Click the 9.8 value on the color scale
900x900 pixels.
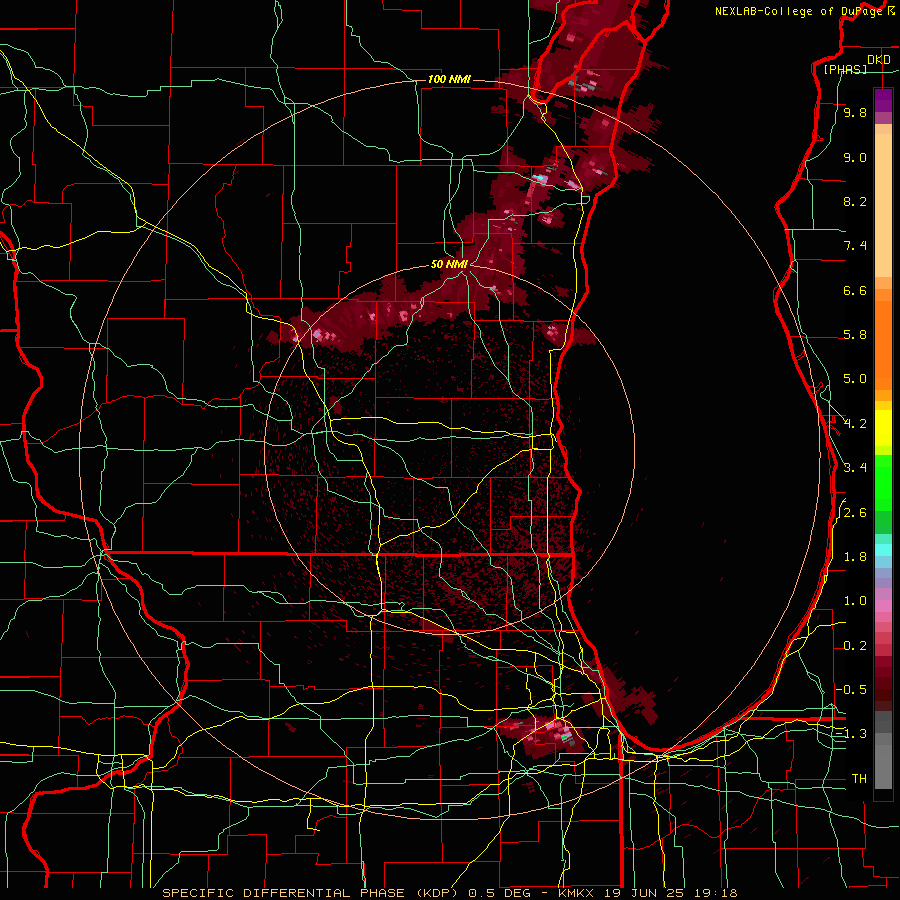pyautogui.click(x=855, y=112)
